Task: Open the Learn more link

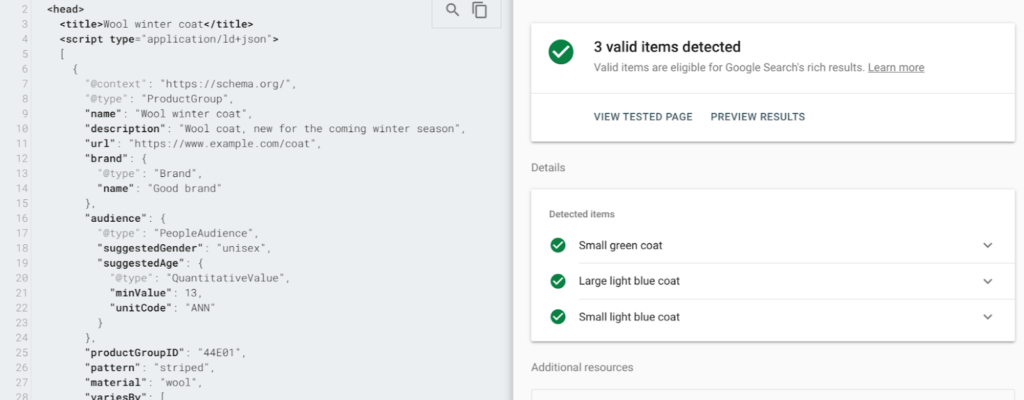Action: [x=896, y=67]
